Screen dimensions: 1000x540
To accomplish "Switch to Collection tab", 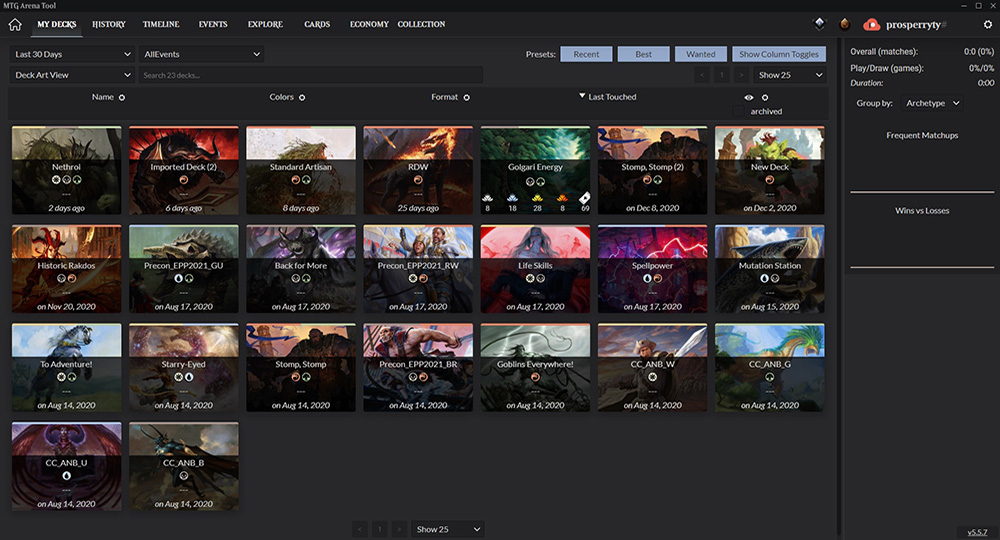I will [x=422, y=24].
